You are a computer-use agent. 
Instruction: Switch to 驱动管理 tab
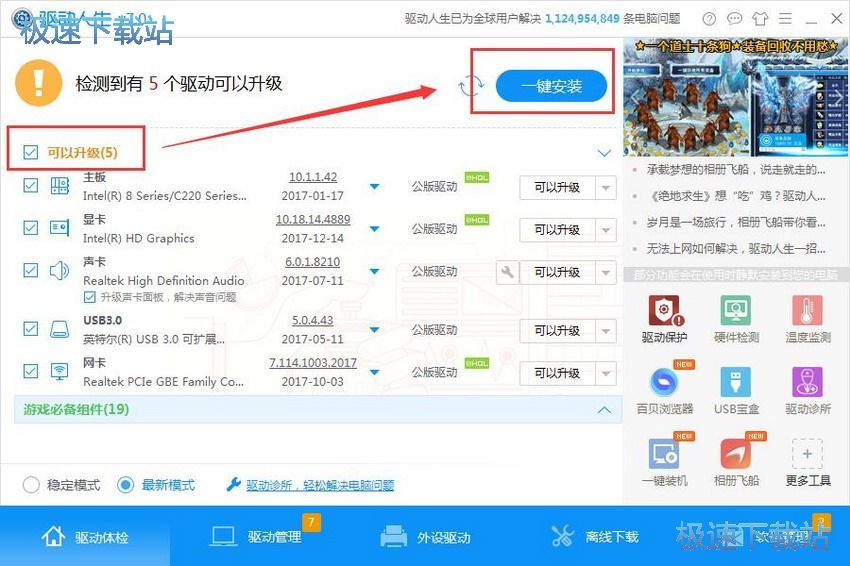click(255, 537)
